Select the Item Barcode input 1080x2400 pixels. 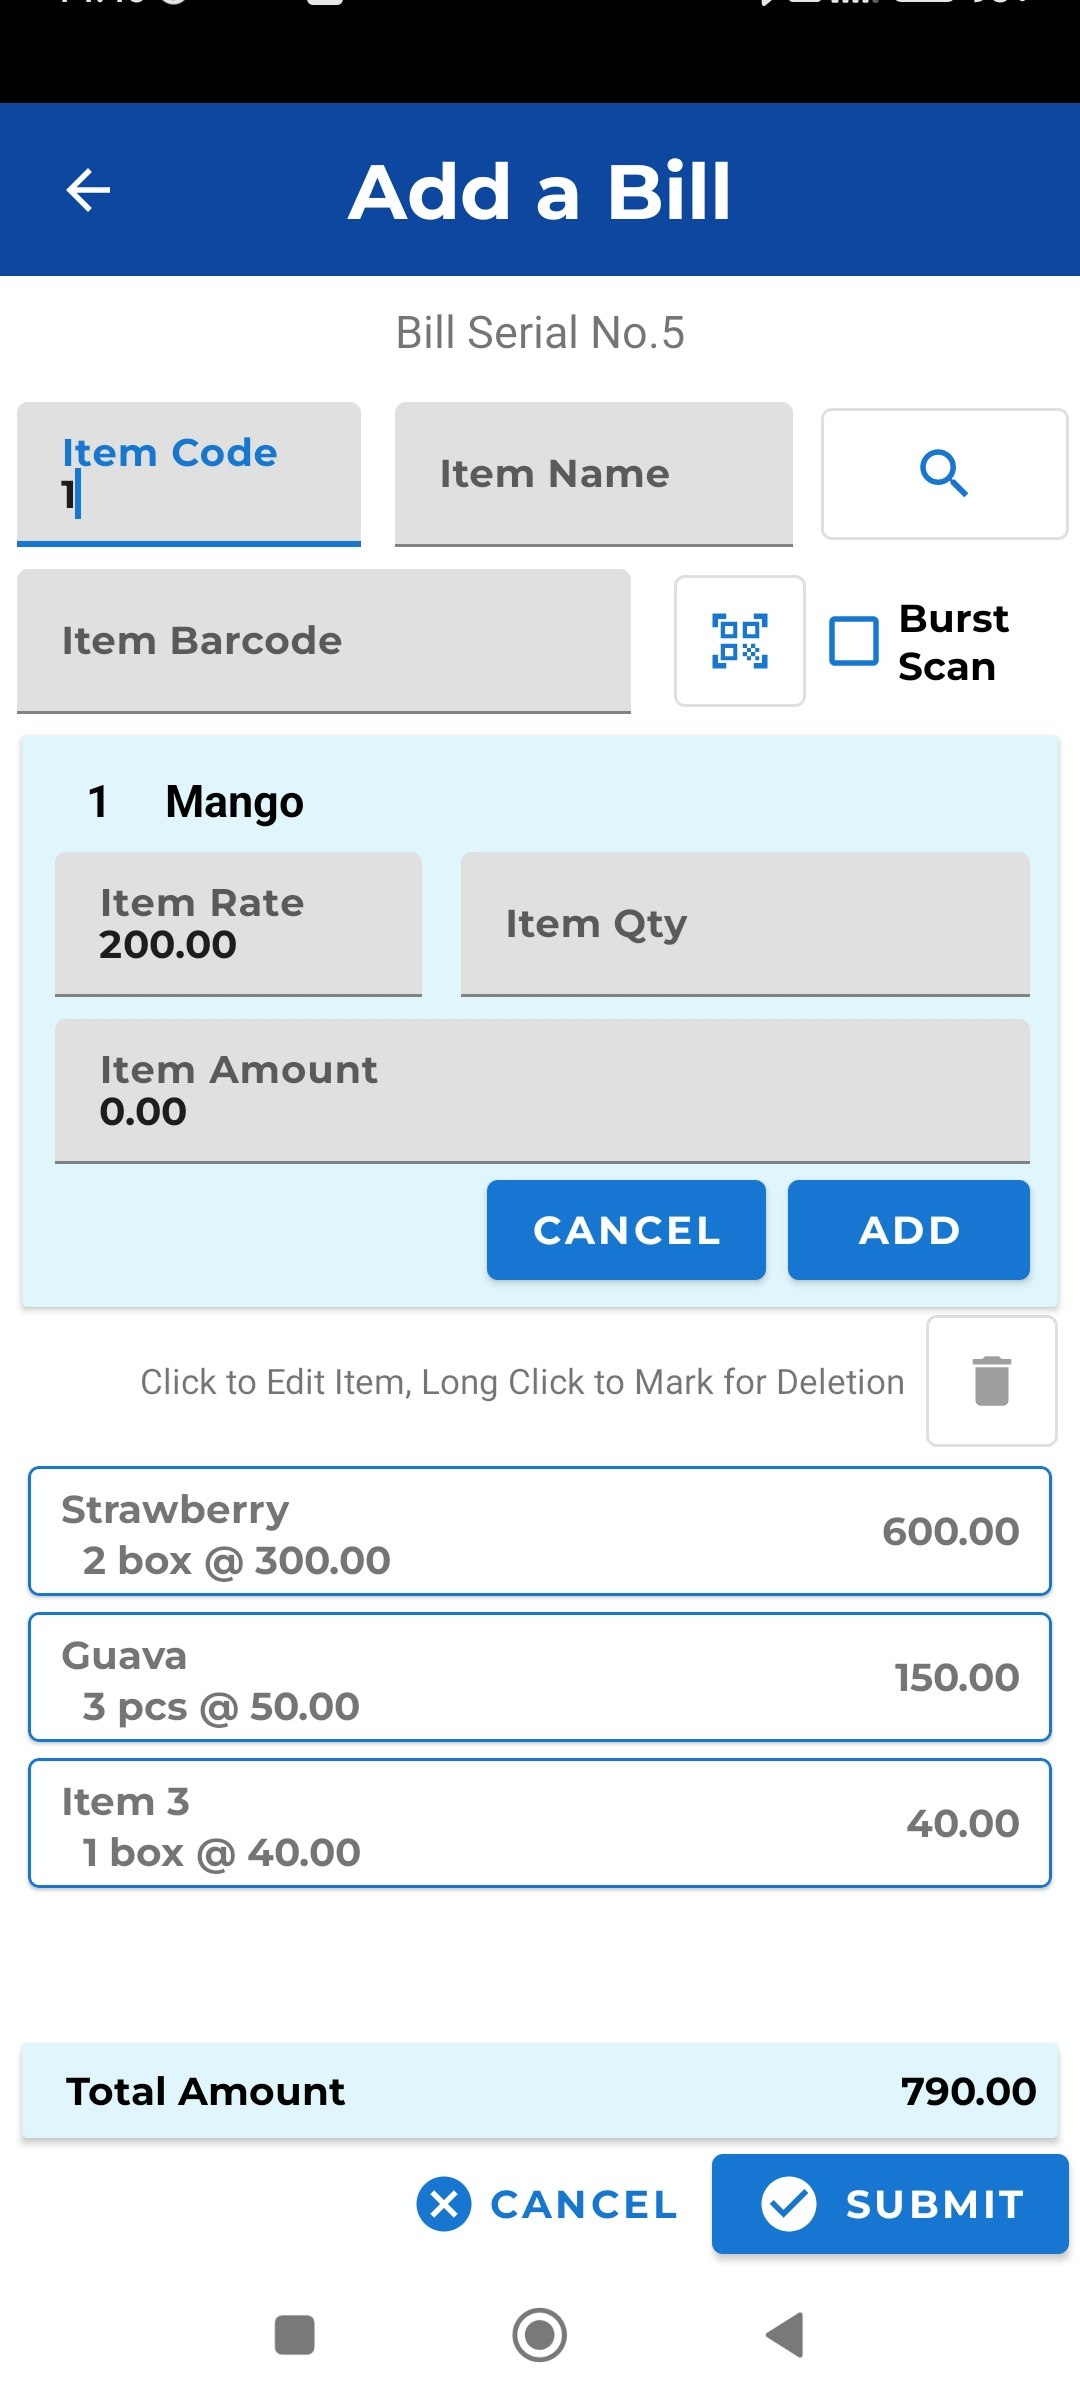point(324,641)
